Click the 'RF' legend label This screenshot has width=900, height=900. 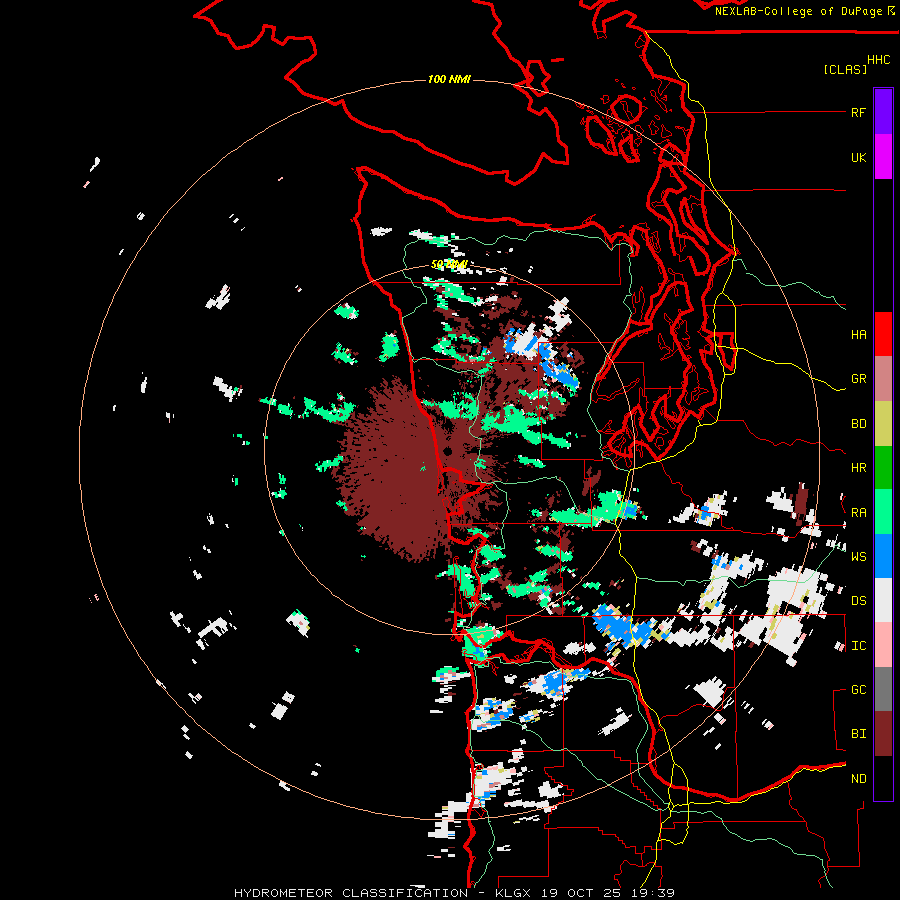[858, 112]
